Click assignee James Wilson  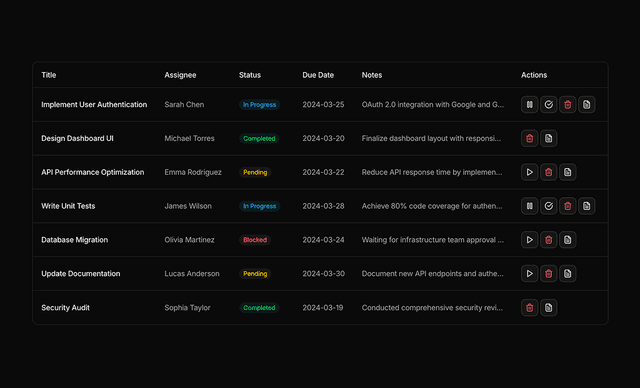[188, 206]
